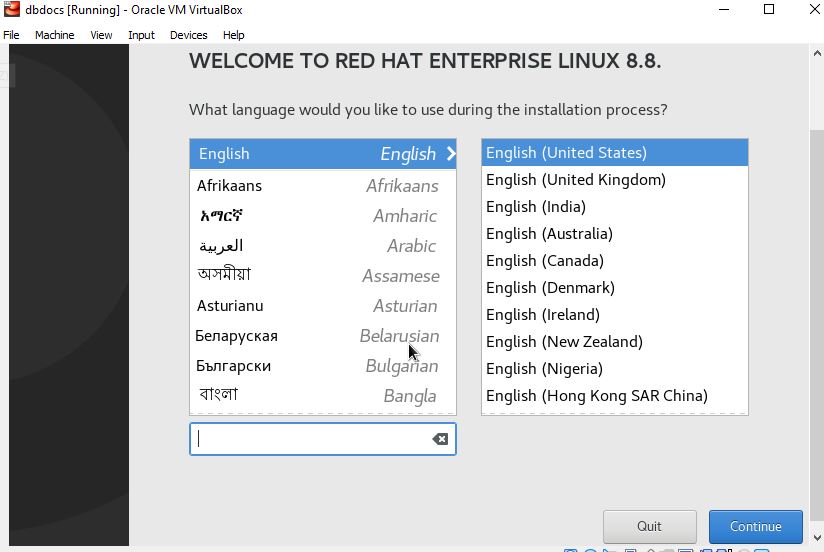Click the VirtualBox app icon in title bar

[12, 9]
